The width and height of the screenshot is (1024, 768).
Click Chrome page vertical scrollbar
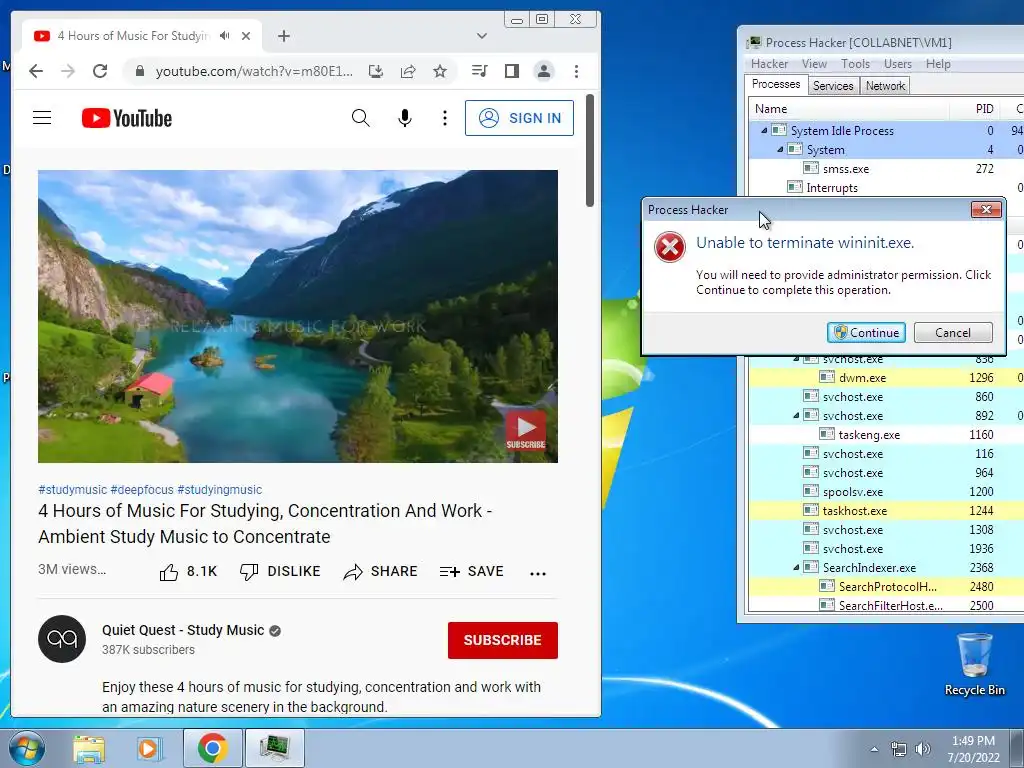tap(590, 151)
